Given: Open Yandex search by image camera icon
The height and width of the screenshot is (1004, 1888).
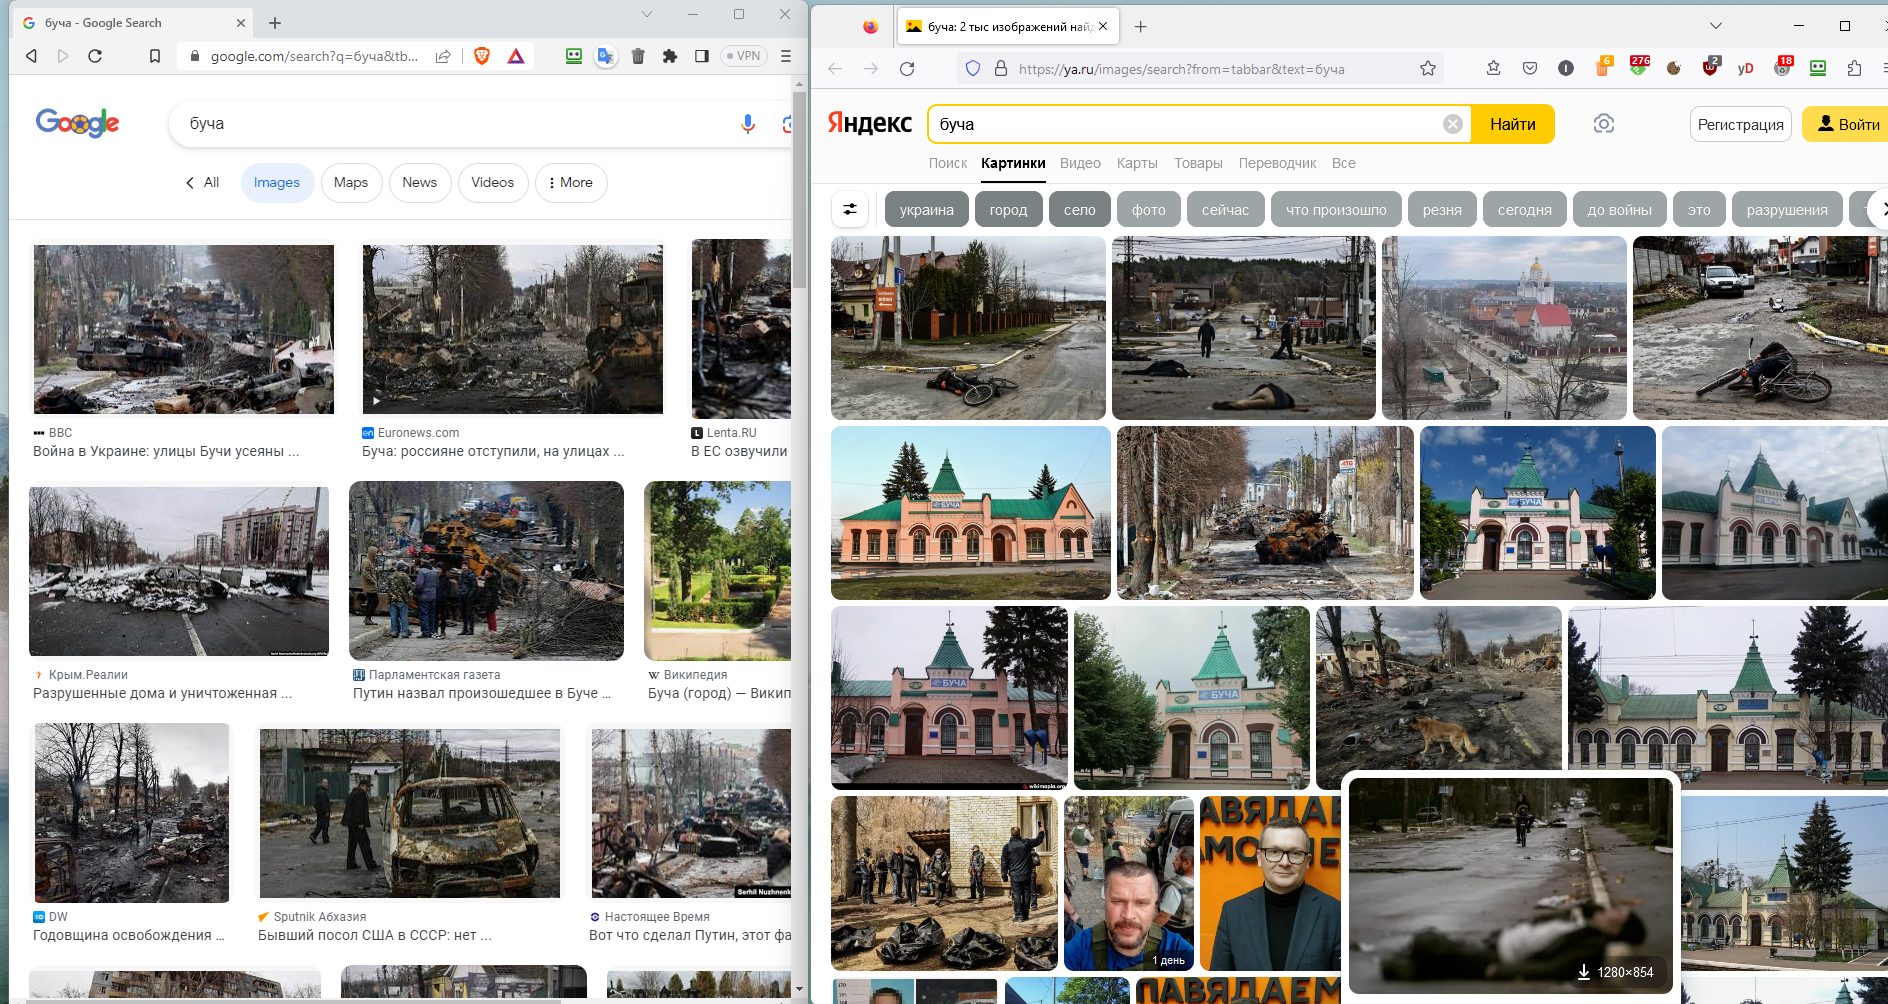Looking at the screenshot, I should pos(1604,124).
